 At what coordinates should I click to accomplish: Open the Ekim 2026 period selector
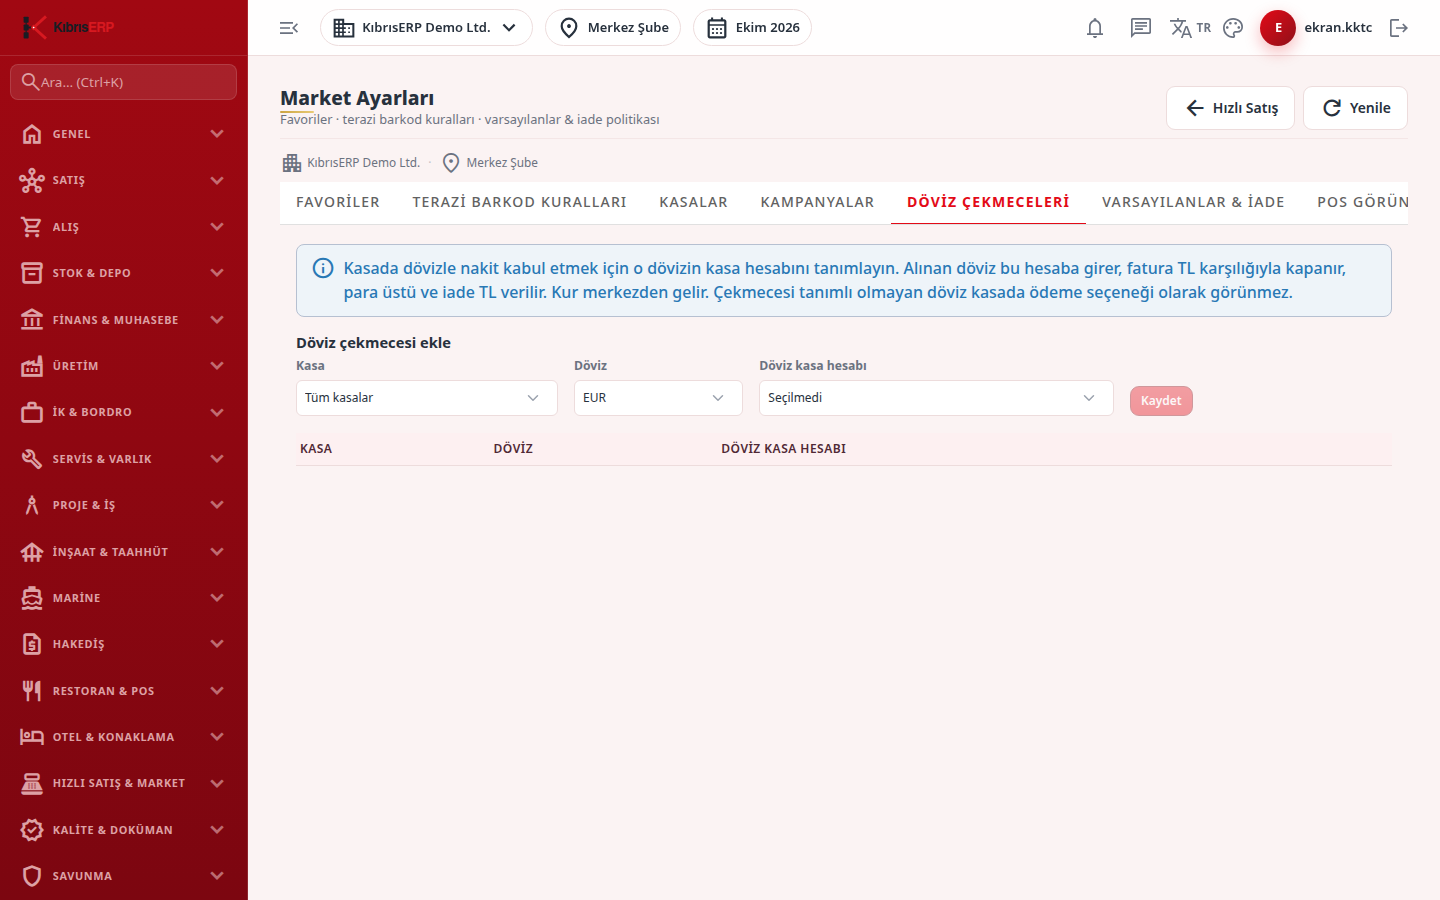pos(752,28)
